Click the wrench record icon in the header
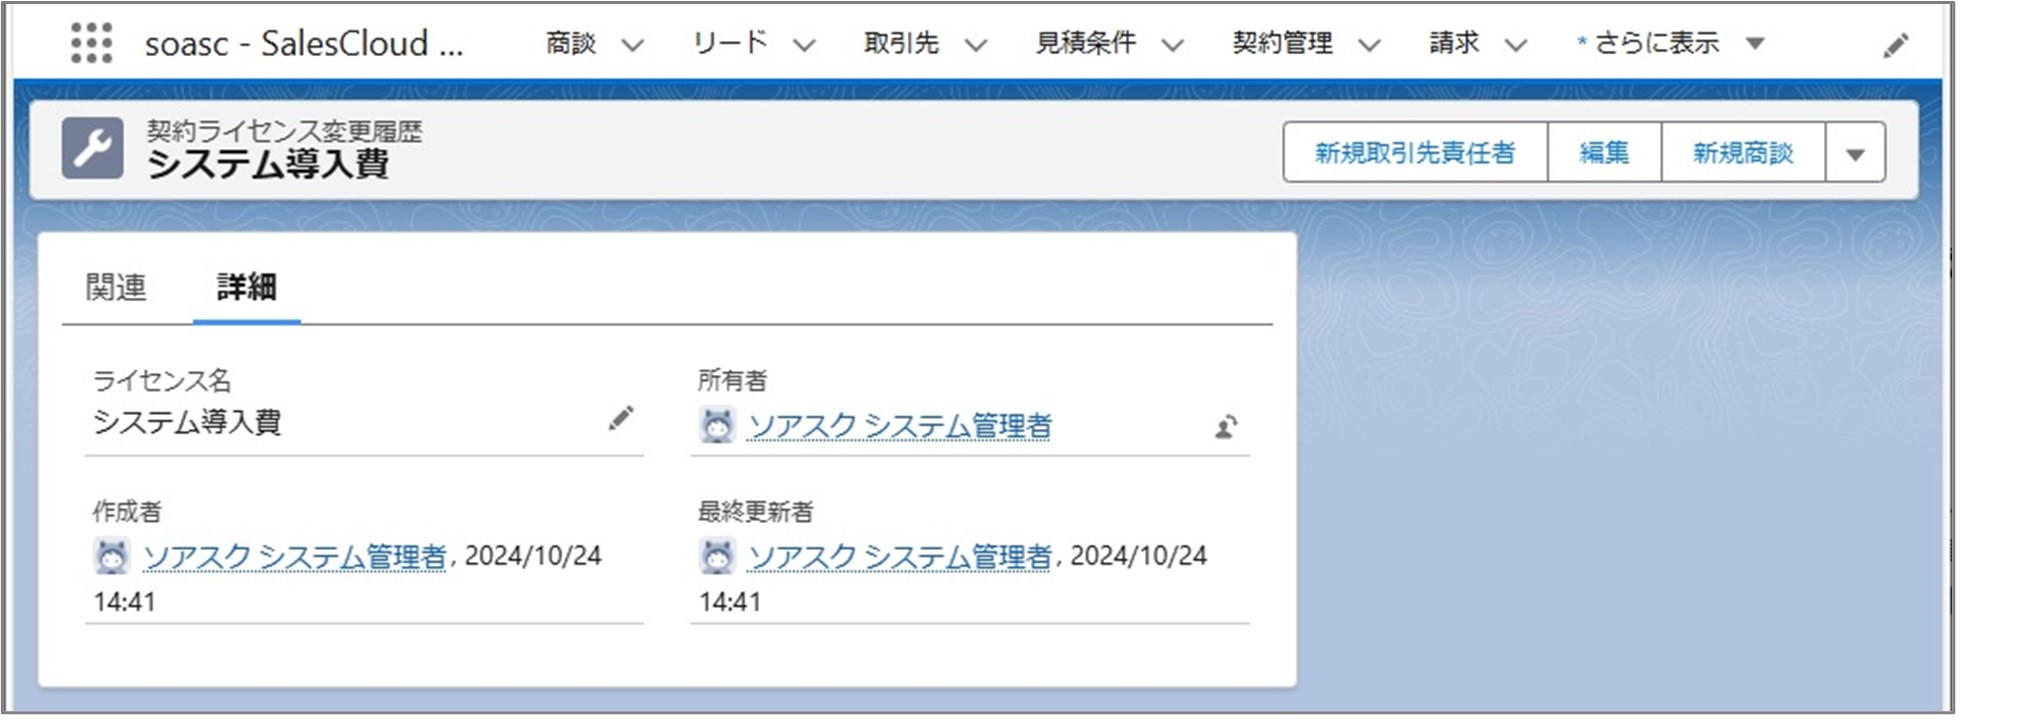2027x720 pixels. [92, 148]
